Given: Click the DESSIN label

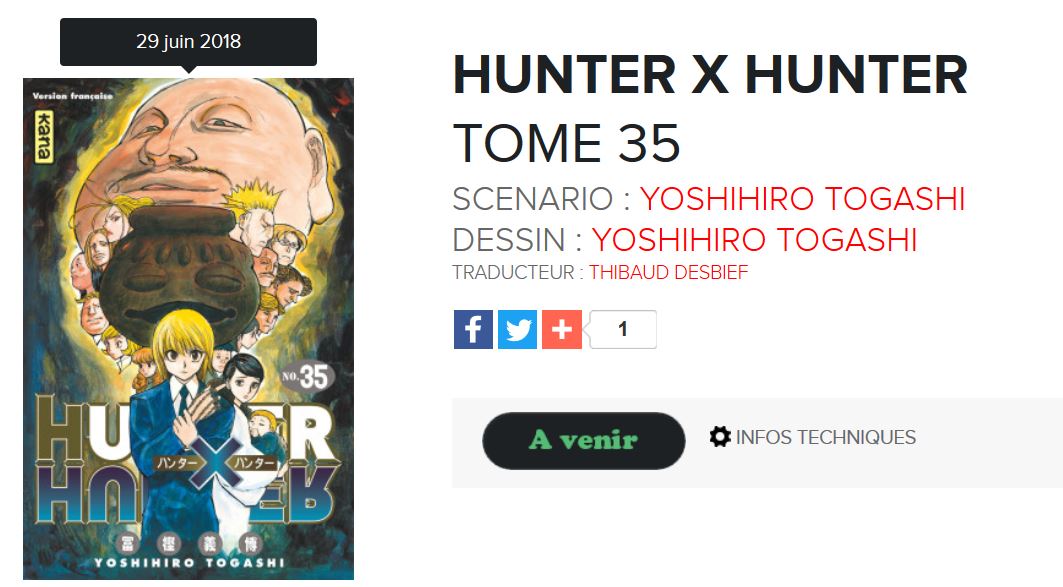Looking at the screenshot, I should click(x=509, y=240).
